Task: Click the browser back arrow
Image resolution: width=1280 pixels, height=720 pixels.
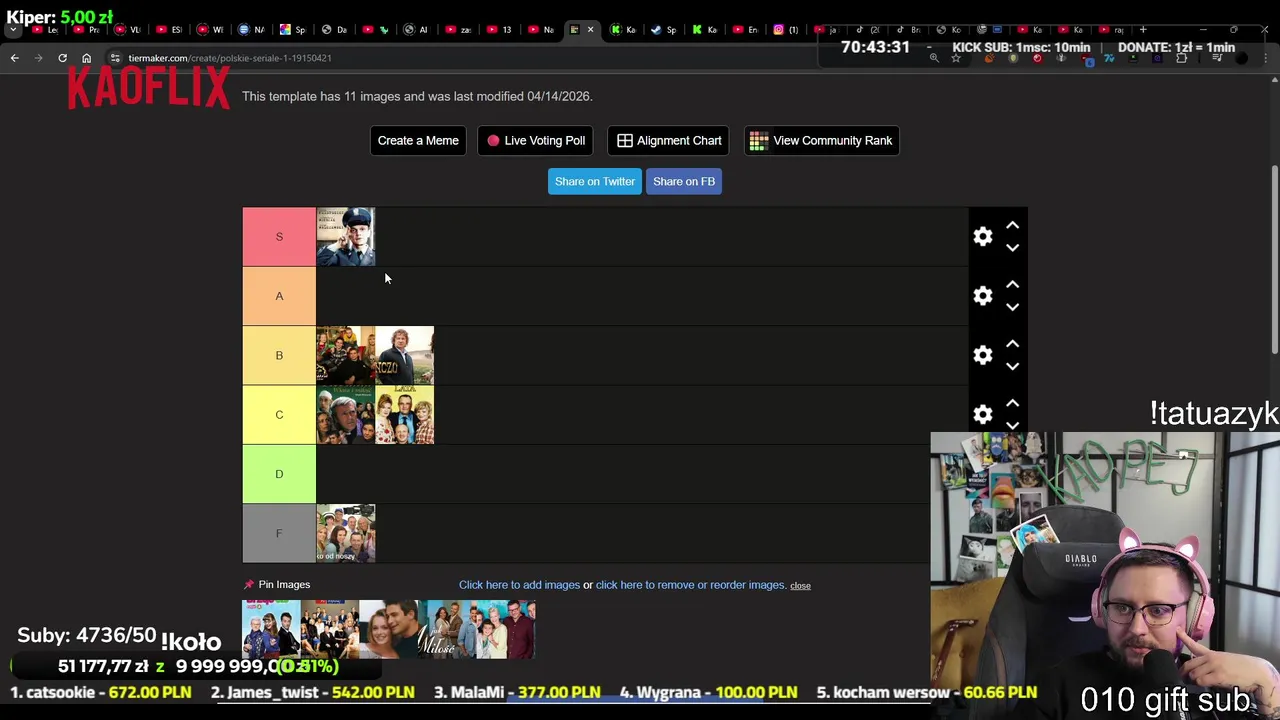Action: [x=15, y=58]
